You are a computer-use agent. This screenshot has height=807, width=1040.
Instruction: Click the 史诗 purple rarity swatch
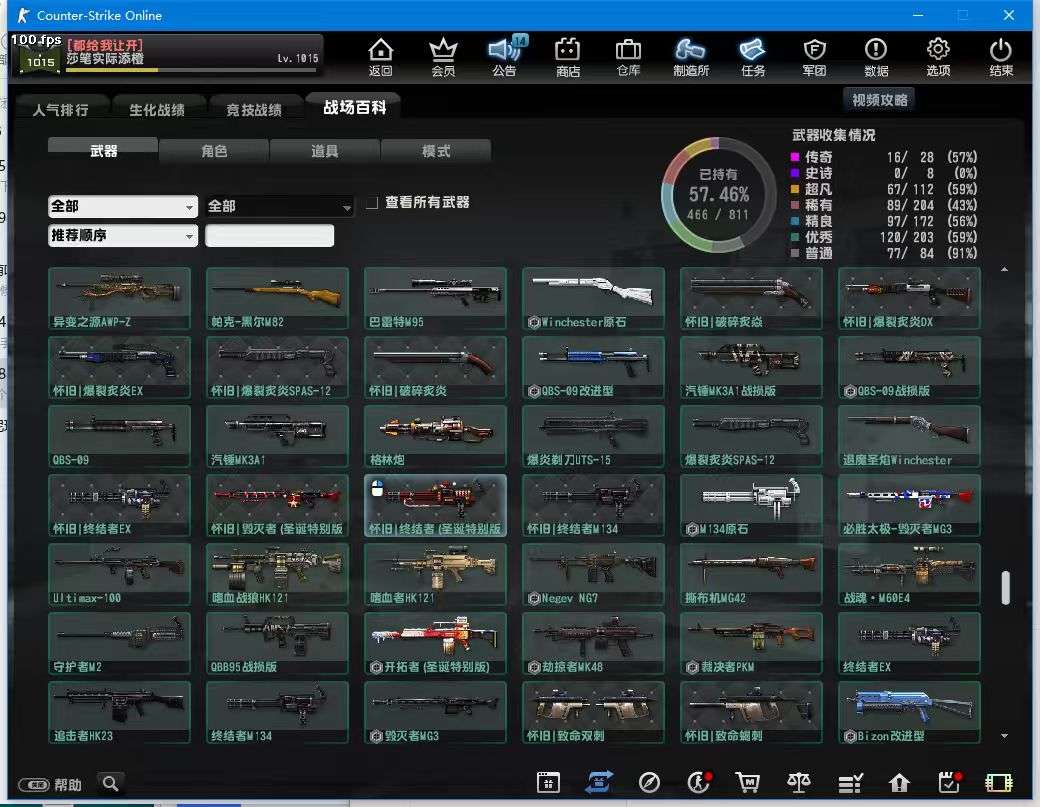(x=795, y=173)
